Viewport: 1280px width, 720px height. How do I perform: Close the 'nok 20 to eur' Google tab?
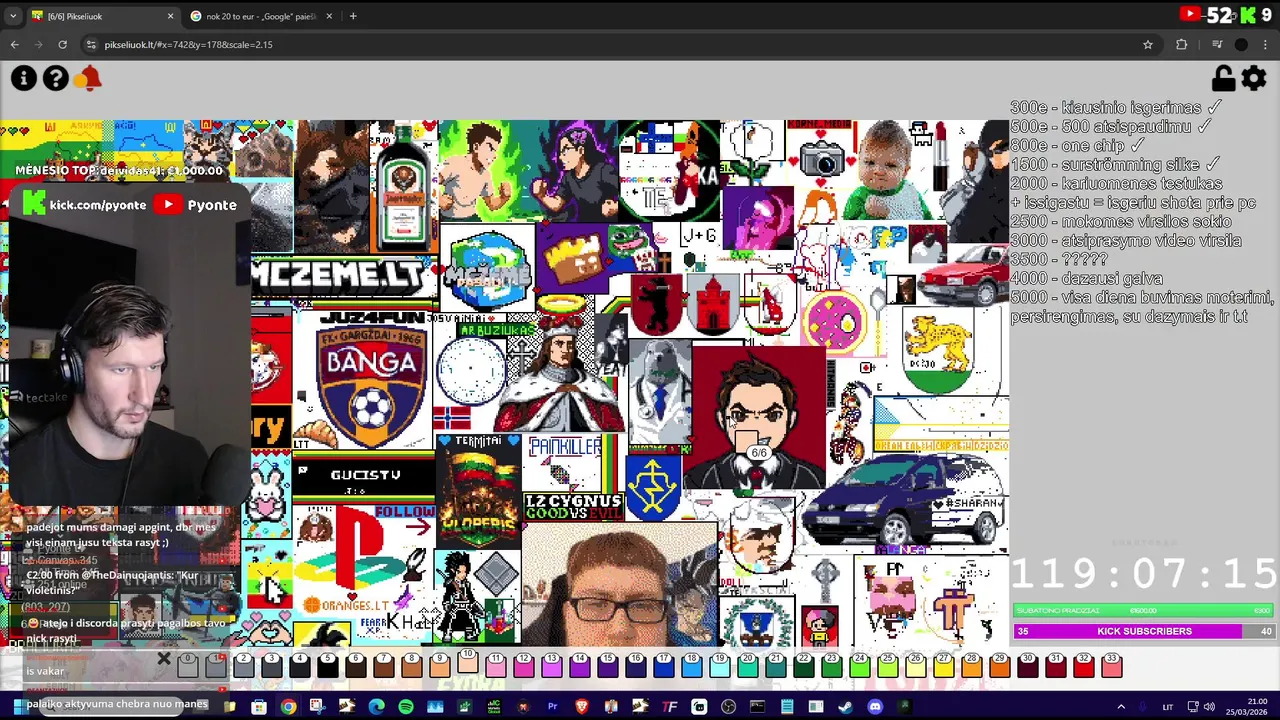point(328,16)
